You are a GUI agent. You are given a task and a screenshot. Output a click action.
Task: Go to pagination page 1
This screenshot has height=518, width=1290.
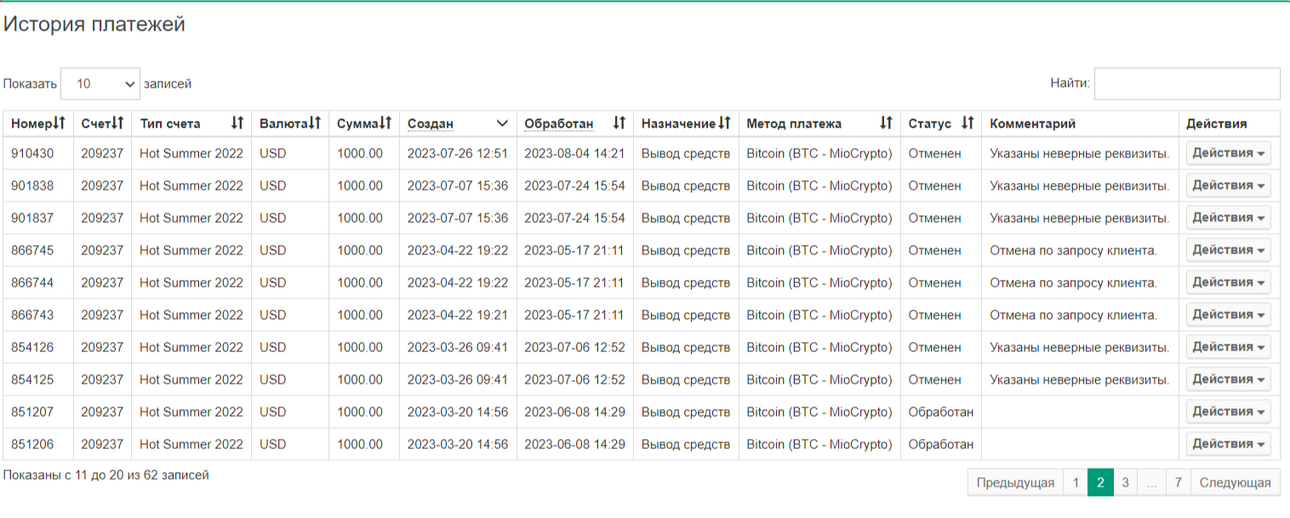(1076, 482)
